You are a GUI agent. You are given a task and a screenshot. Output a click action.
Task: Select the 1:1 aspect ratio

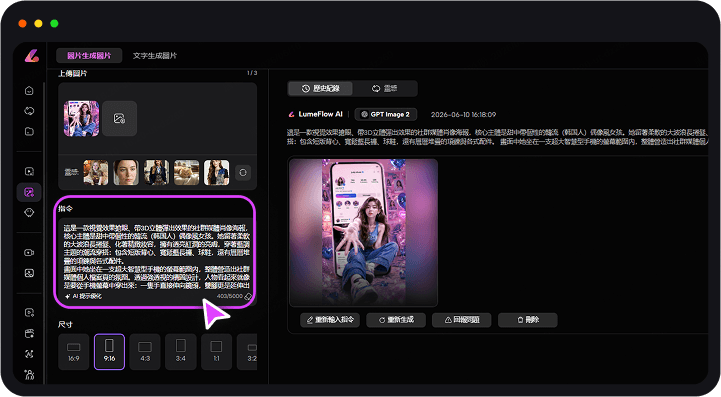[216, 352]
